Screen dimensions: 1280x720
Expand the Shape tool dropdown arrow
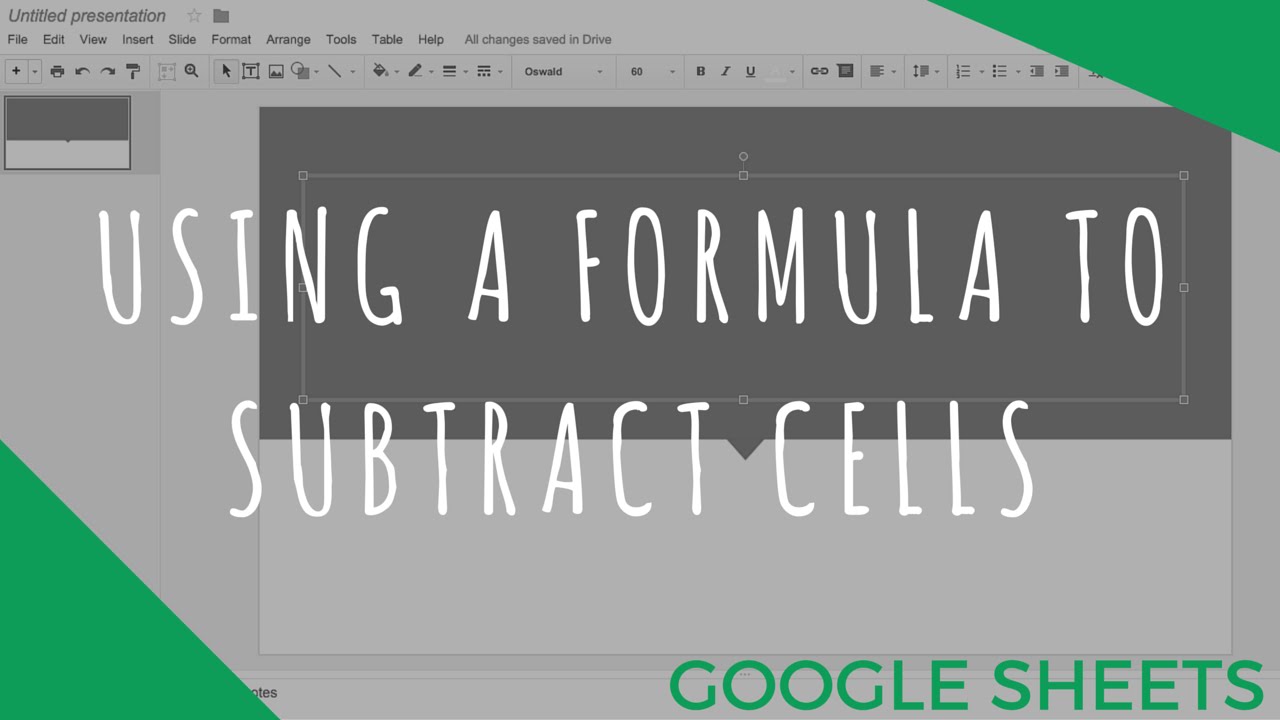[317, 72]
